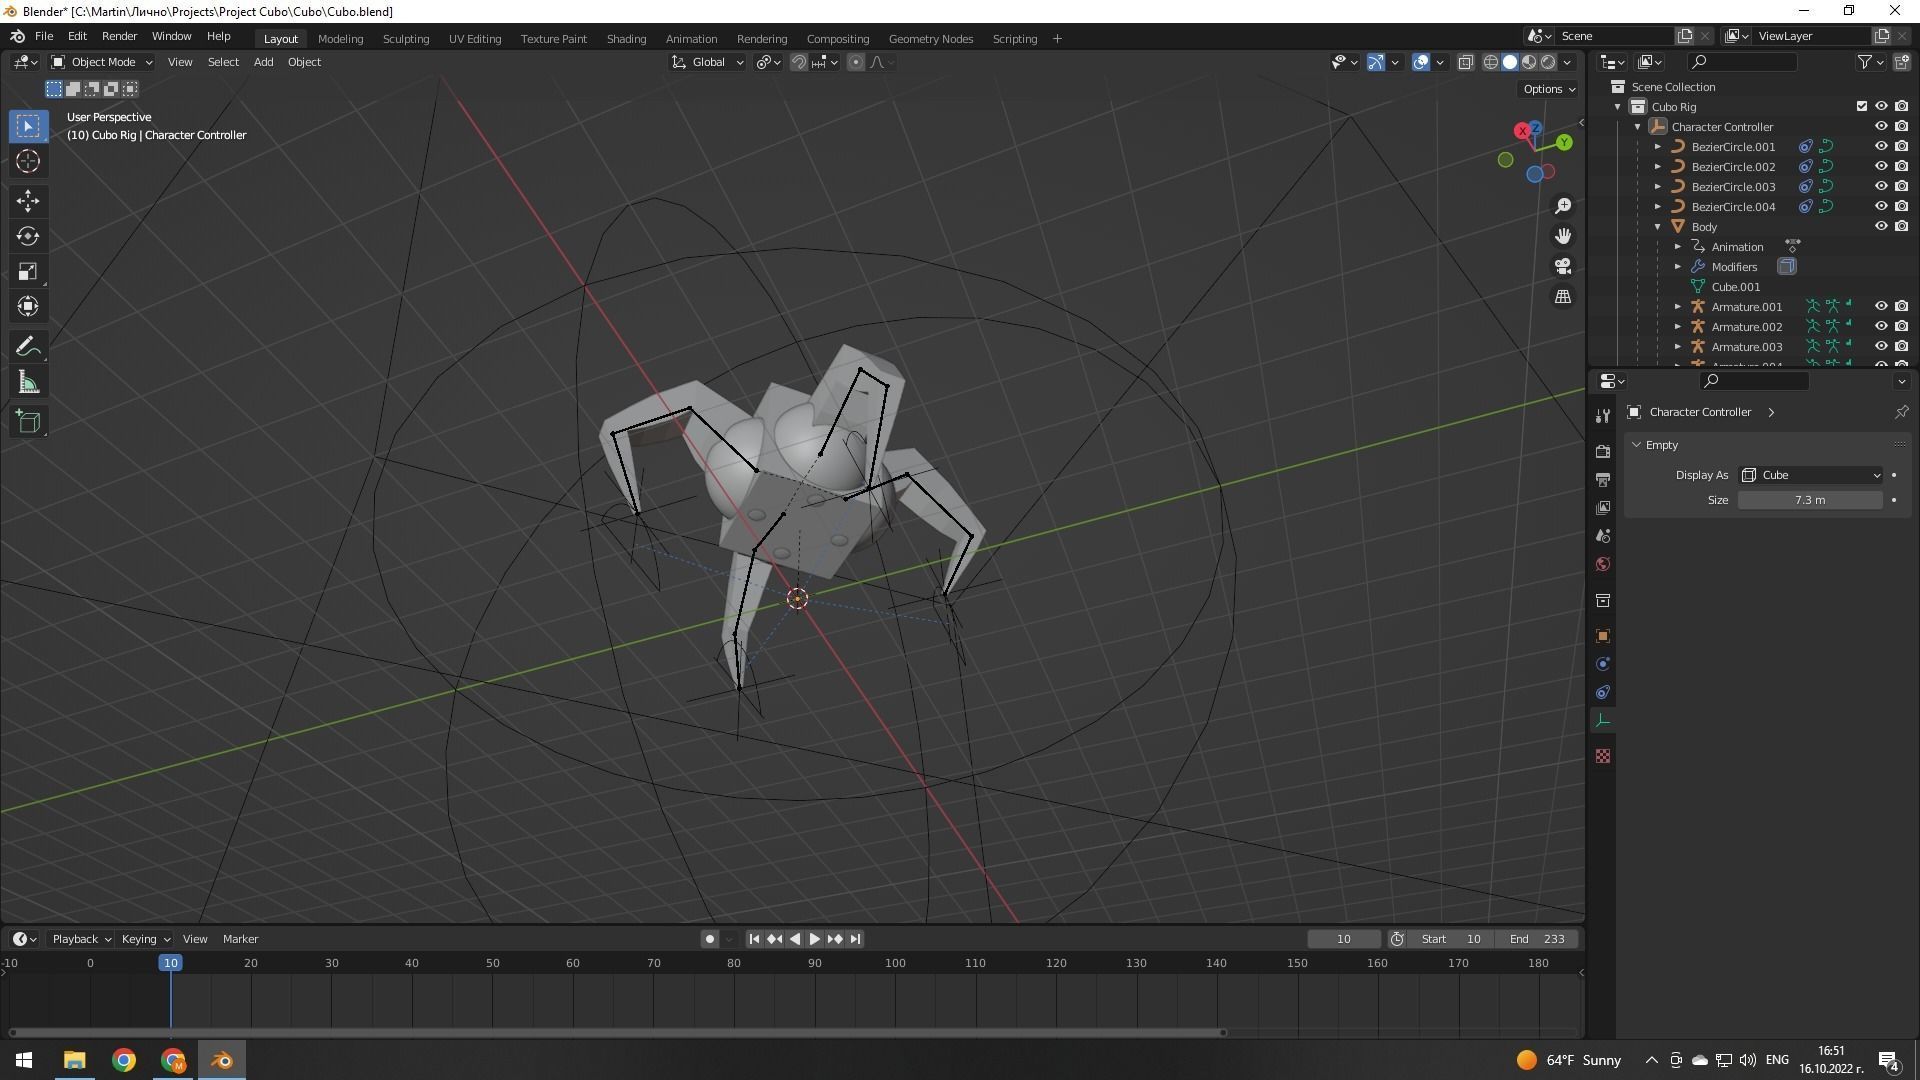Open the Global transform orientation dropdown
The image size is (1920, 1080).
tap(707, 62)
